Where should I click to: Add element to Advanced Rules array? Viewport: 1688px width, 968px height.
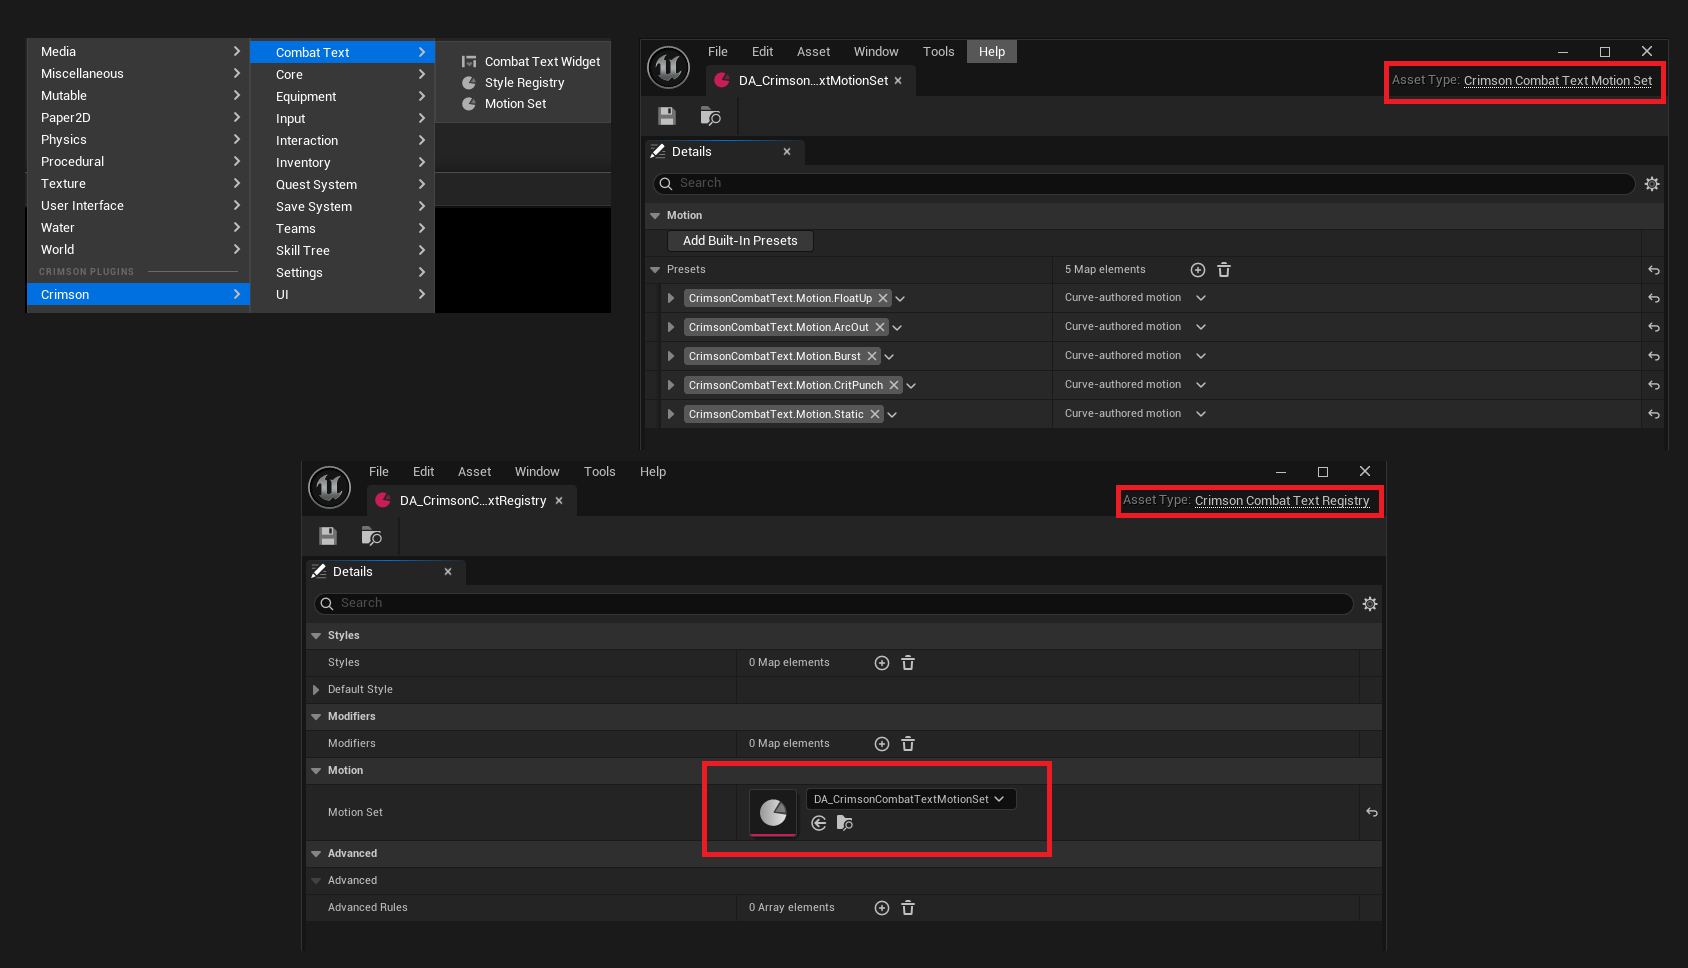pos(882,908)
